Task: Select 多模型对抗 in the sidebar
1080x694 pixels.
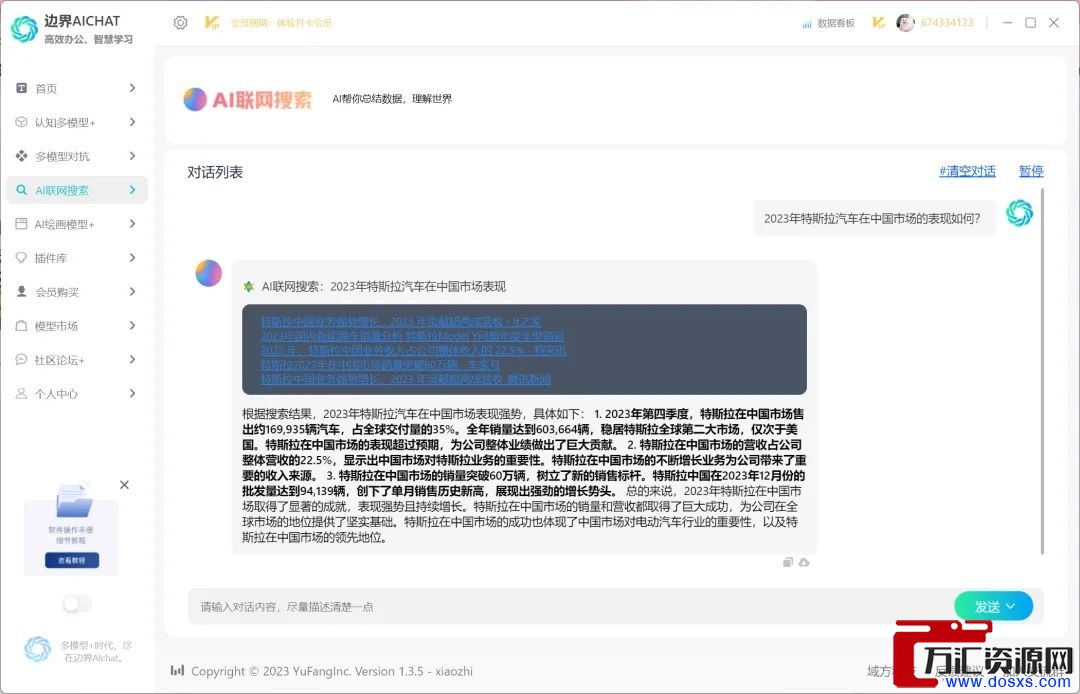Action: (x=77, y=156)
